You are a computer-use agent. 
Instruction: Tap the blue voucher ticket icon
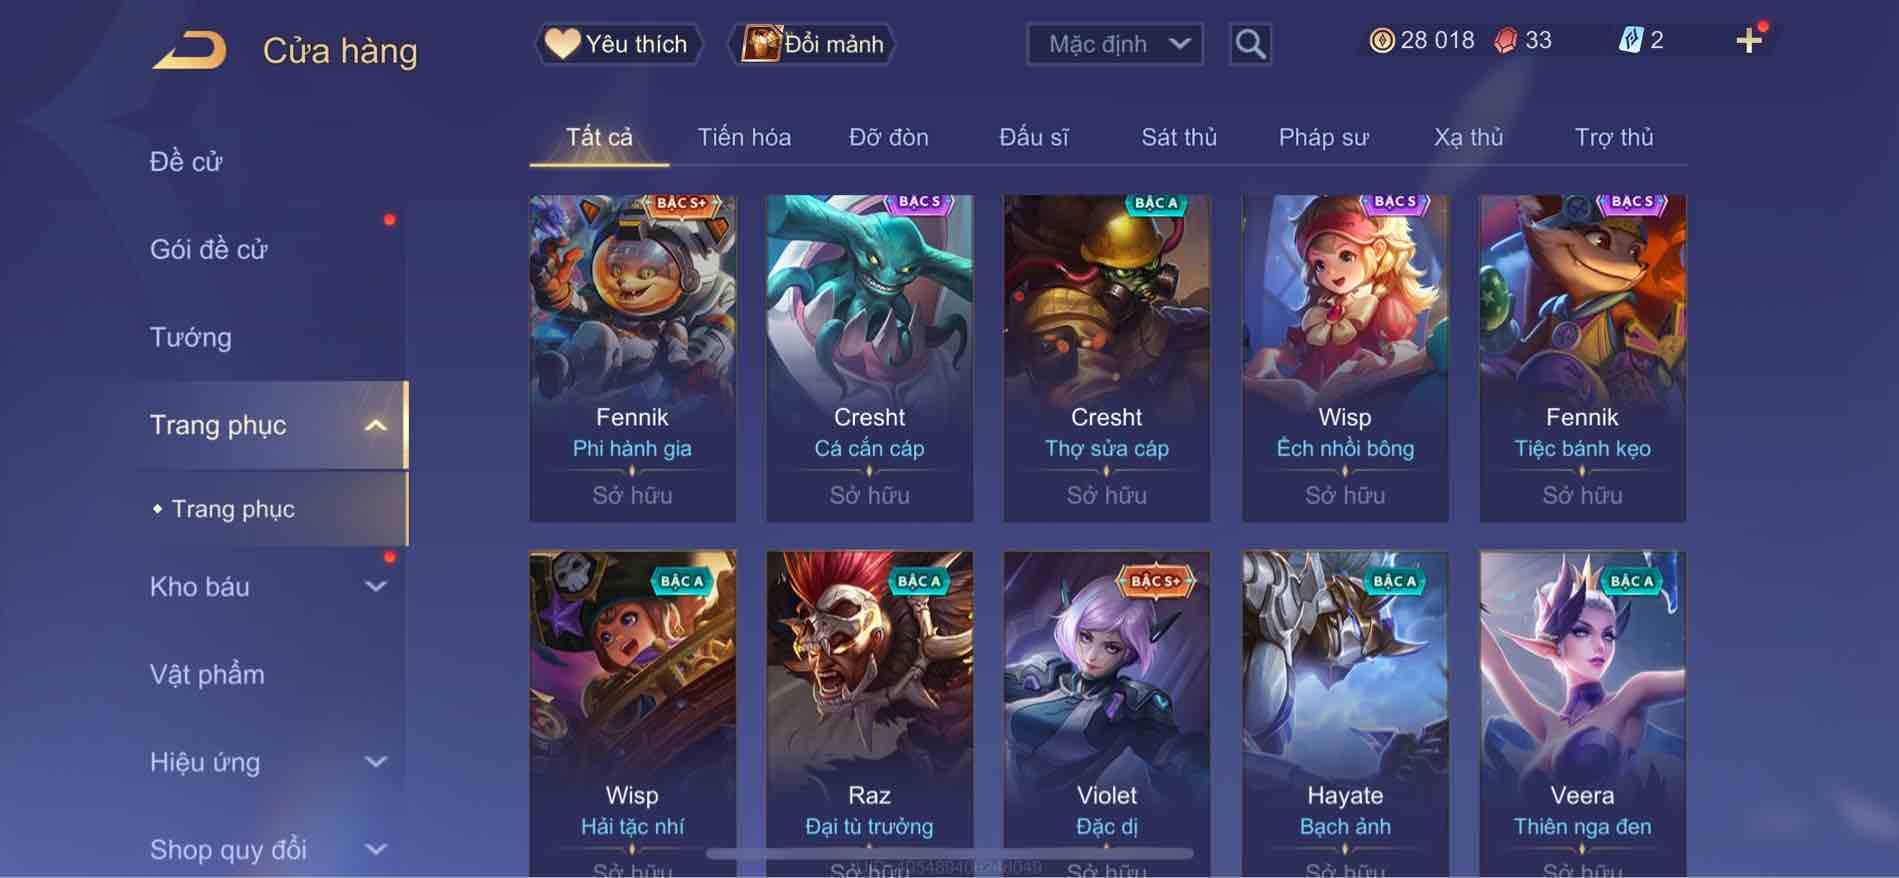[x=1631, y=41]
